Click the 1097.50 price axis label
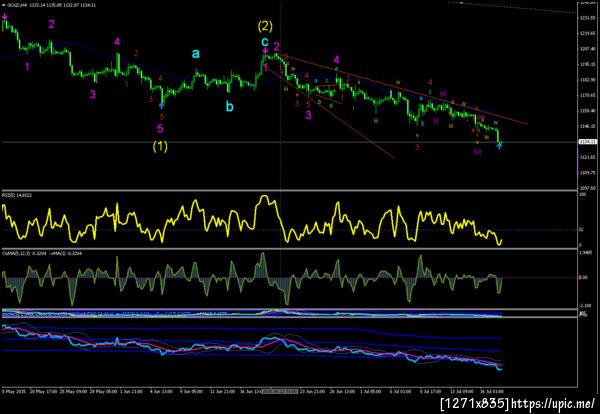 click(x=588, y=188)
